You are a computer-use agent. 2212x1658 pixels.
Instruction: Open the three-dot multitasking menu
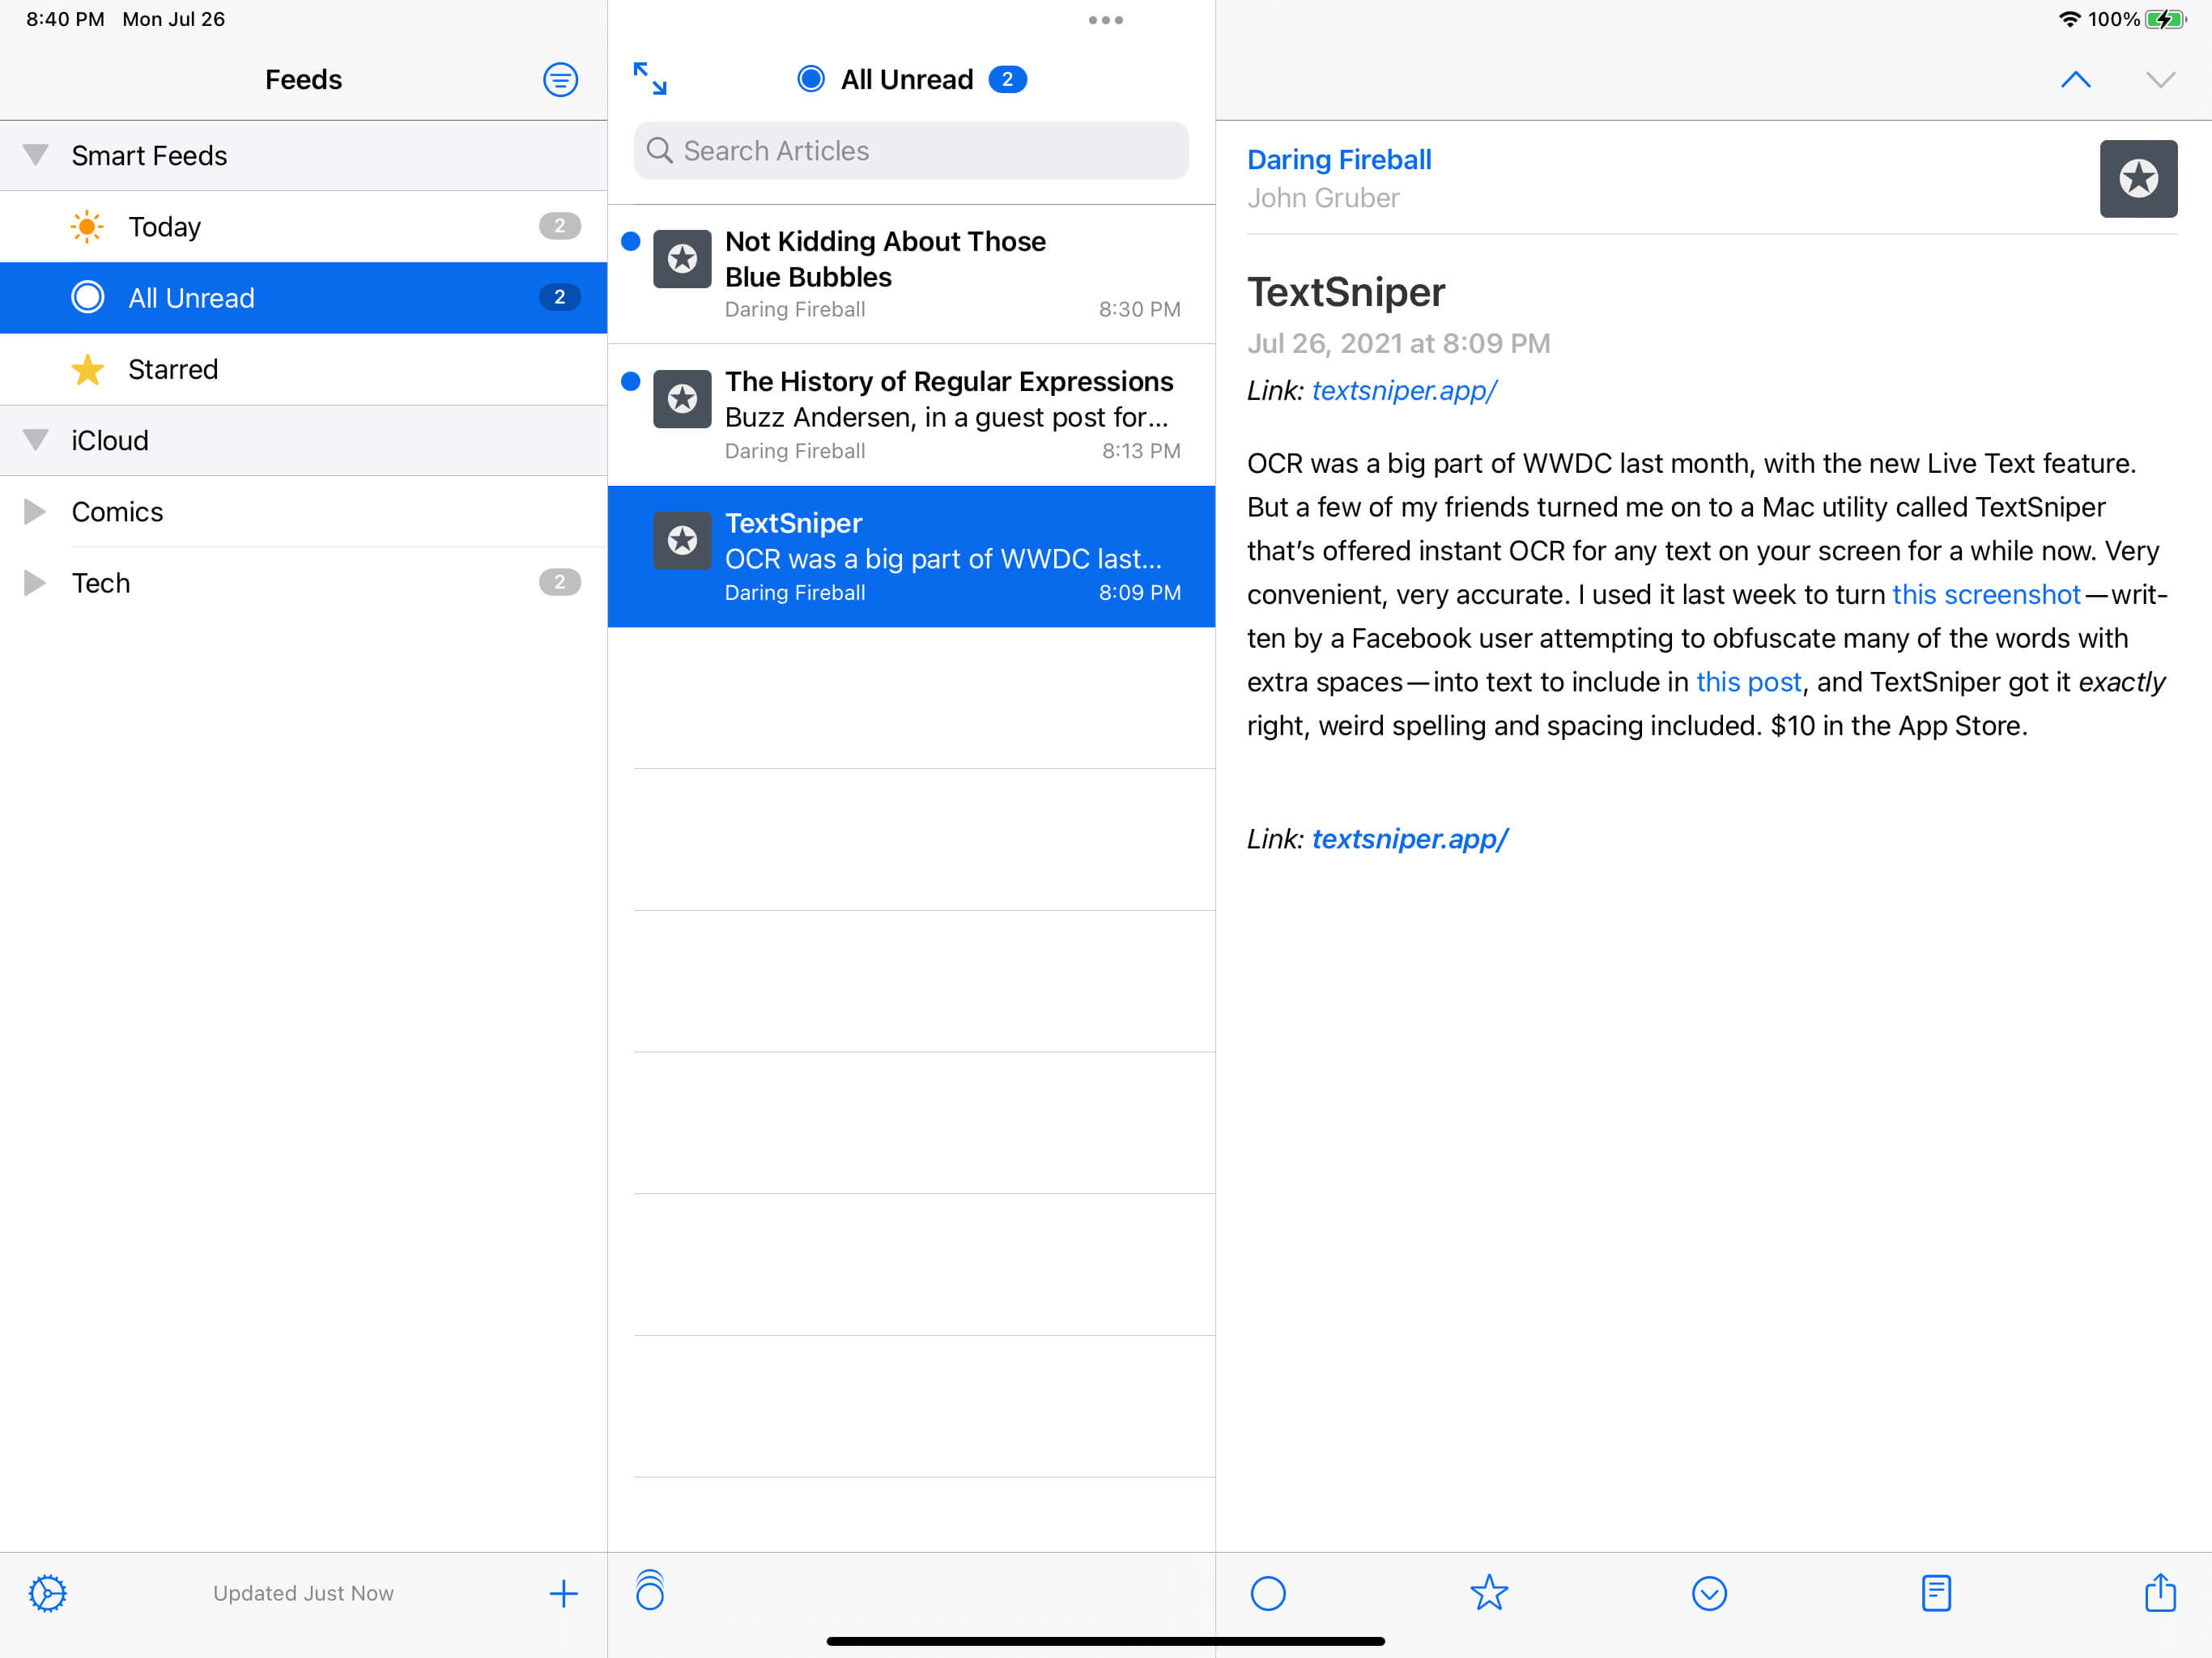tap(1105, 20)
